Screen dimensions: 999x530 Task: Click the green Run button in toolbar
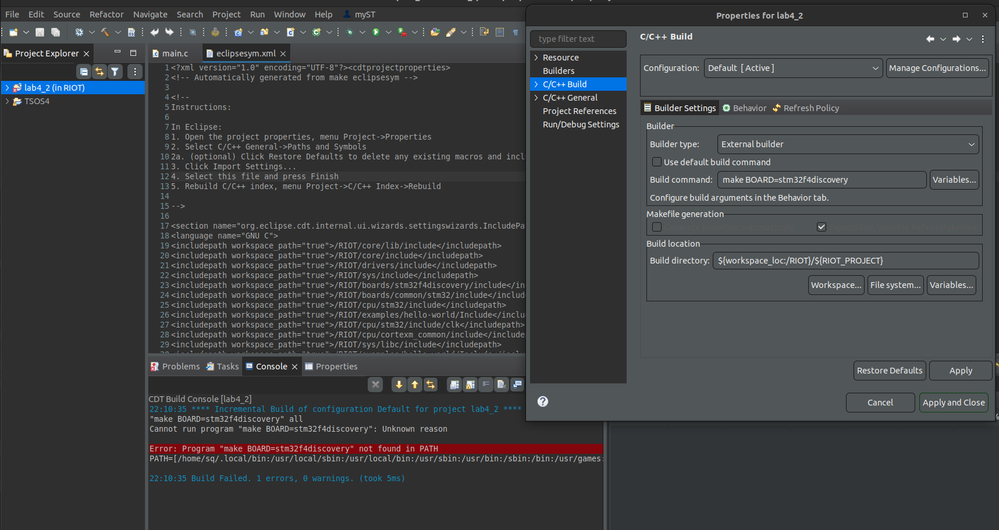coord(376,32)
